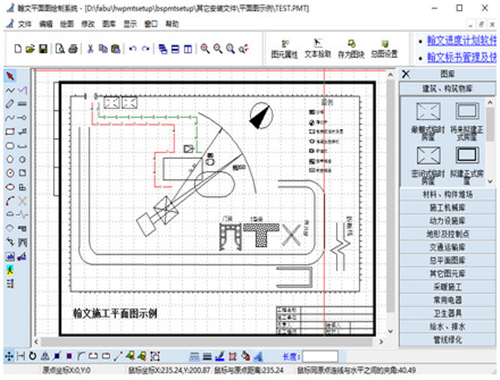Close the 图库 library panel
Viewport: 500px width, 380px height.
tap(406, 74)
